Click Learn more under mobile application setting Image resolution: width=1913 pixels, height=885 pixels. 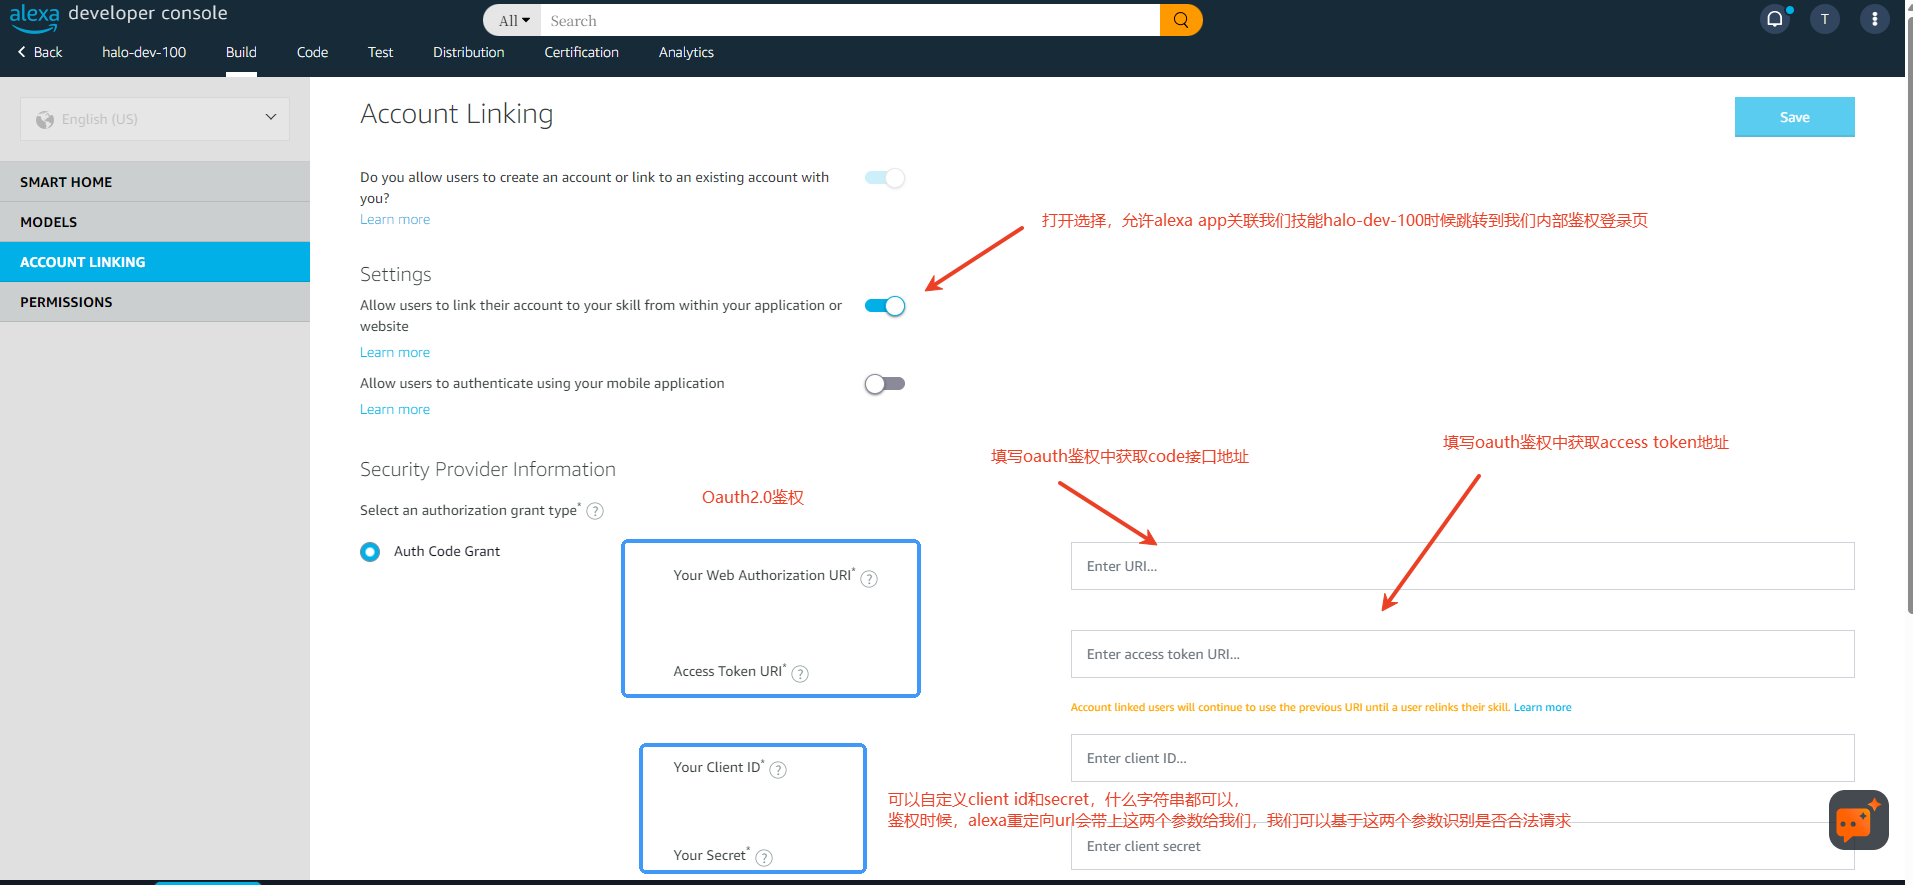point(395,410)
